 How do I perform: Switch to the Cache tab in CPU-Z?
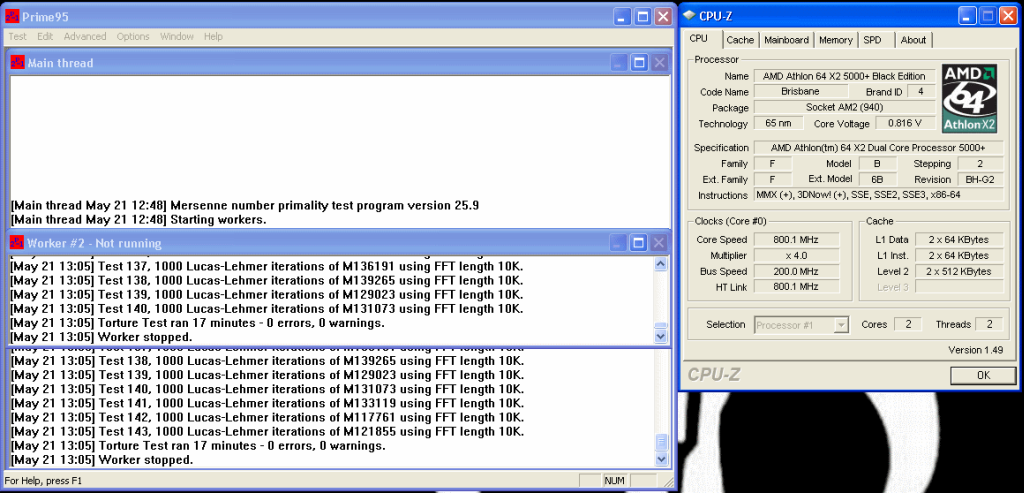(x=740, y=40)
